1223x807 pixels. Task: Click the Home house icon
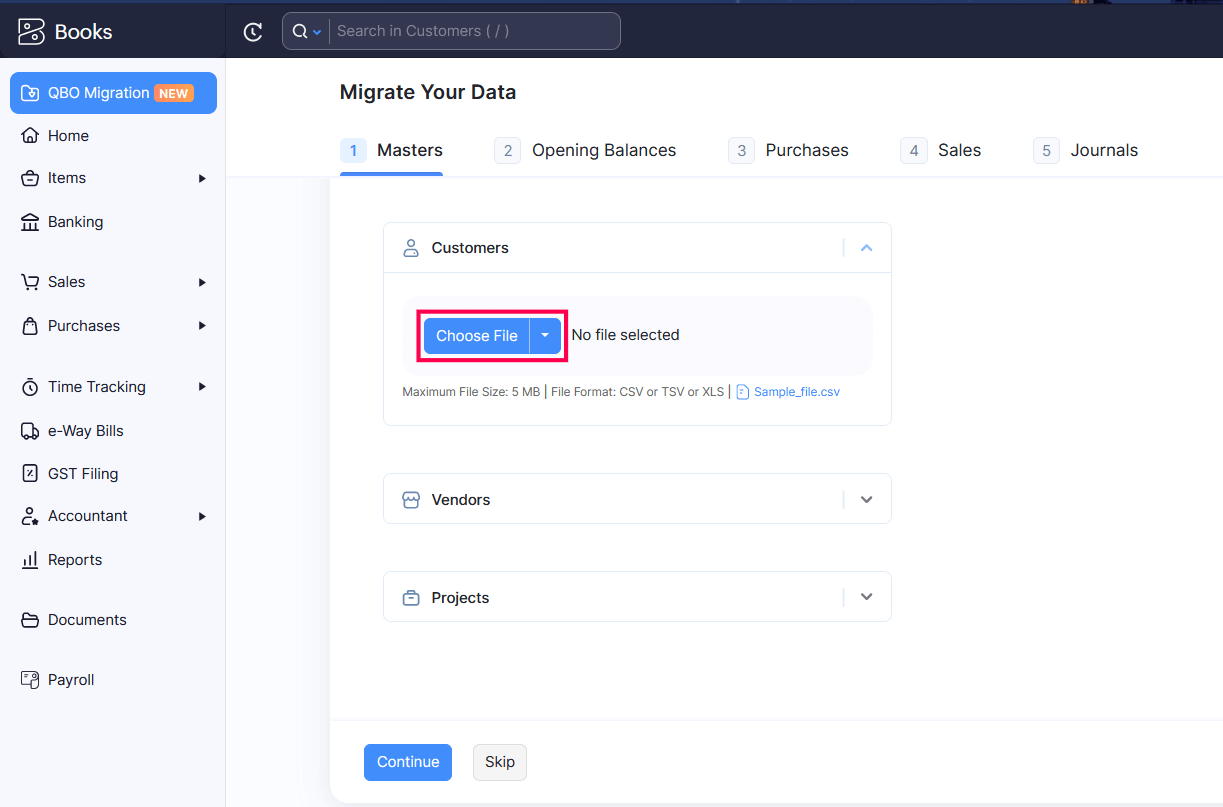coord(30,136)
